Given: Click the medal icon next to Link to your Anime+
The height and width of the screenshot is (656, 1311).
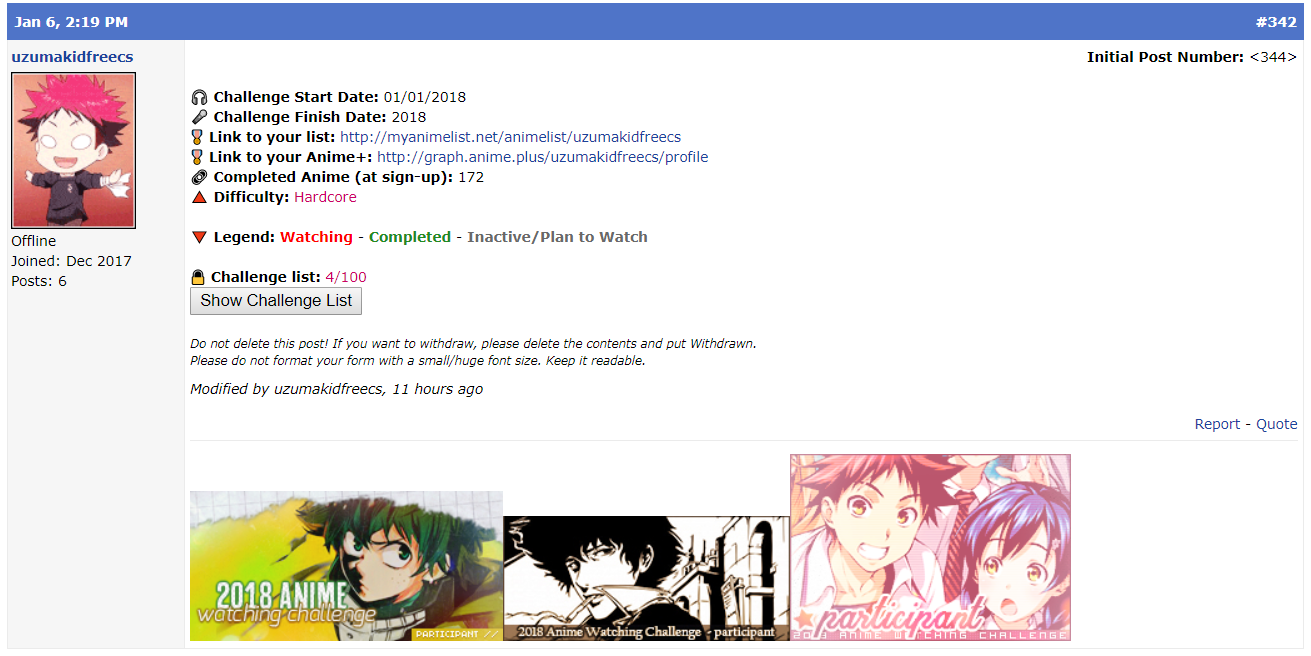Looking at the screenshot, I should (197, 157).
